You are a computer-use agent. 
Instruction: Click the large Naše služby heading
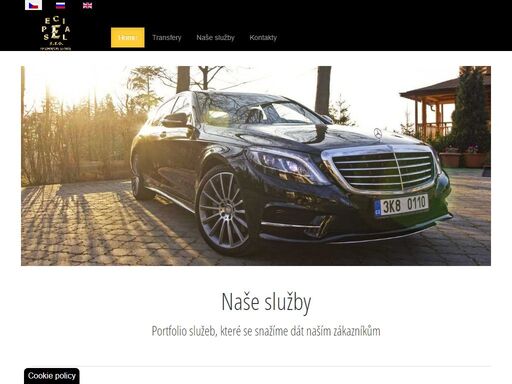click(x=266, y=302)
